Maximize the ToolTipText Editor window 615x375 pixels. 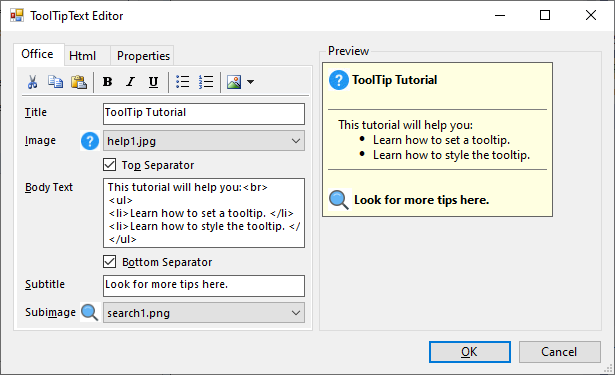click(545, 15)
